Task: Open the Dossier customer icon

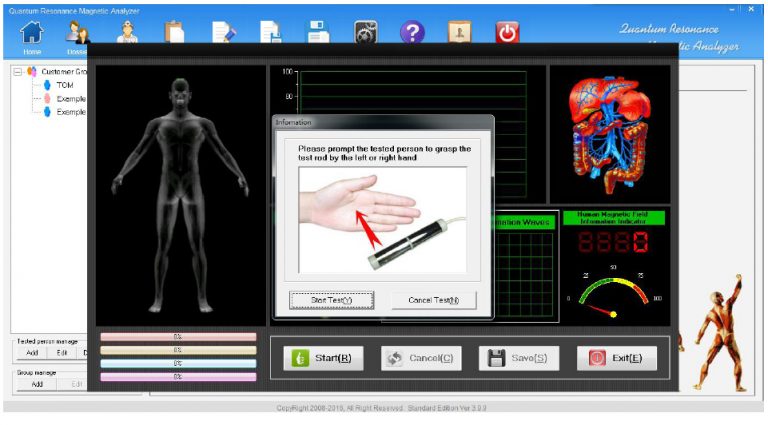Action: click(78, 34)
